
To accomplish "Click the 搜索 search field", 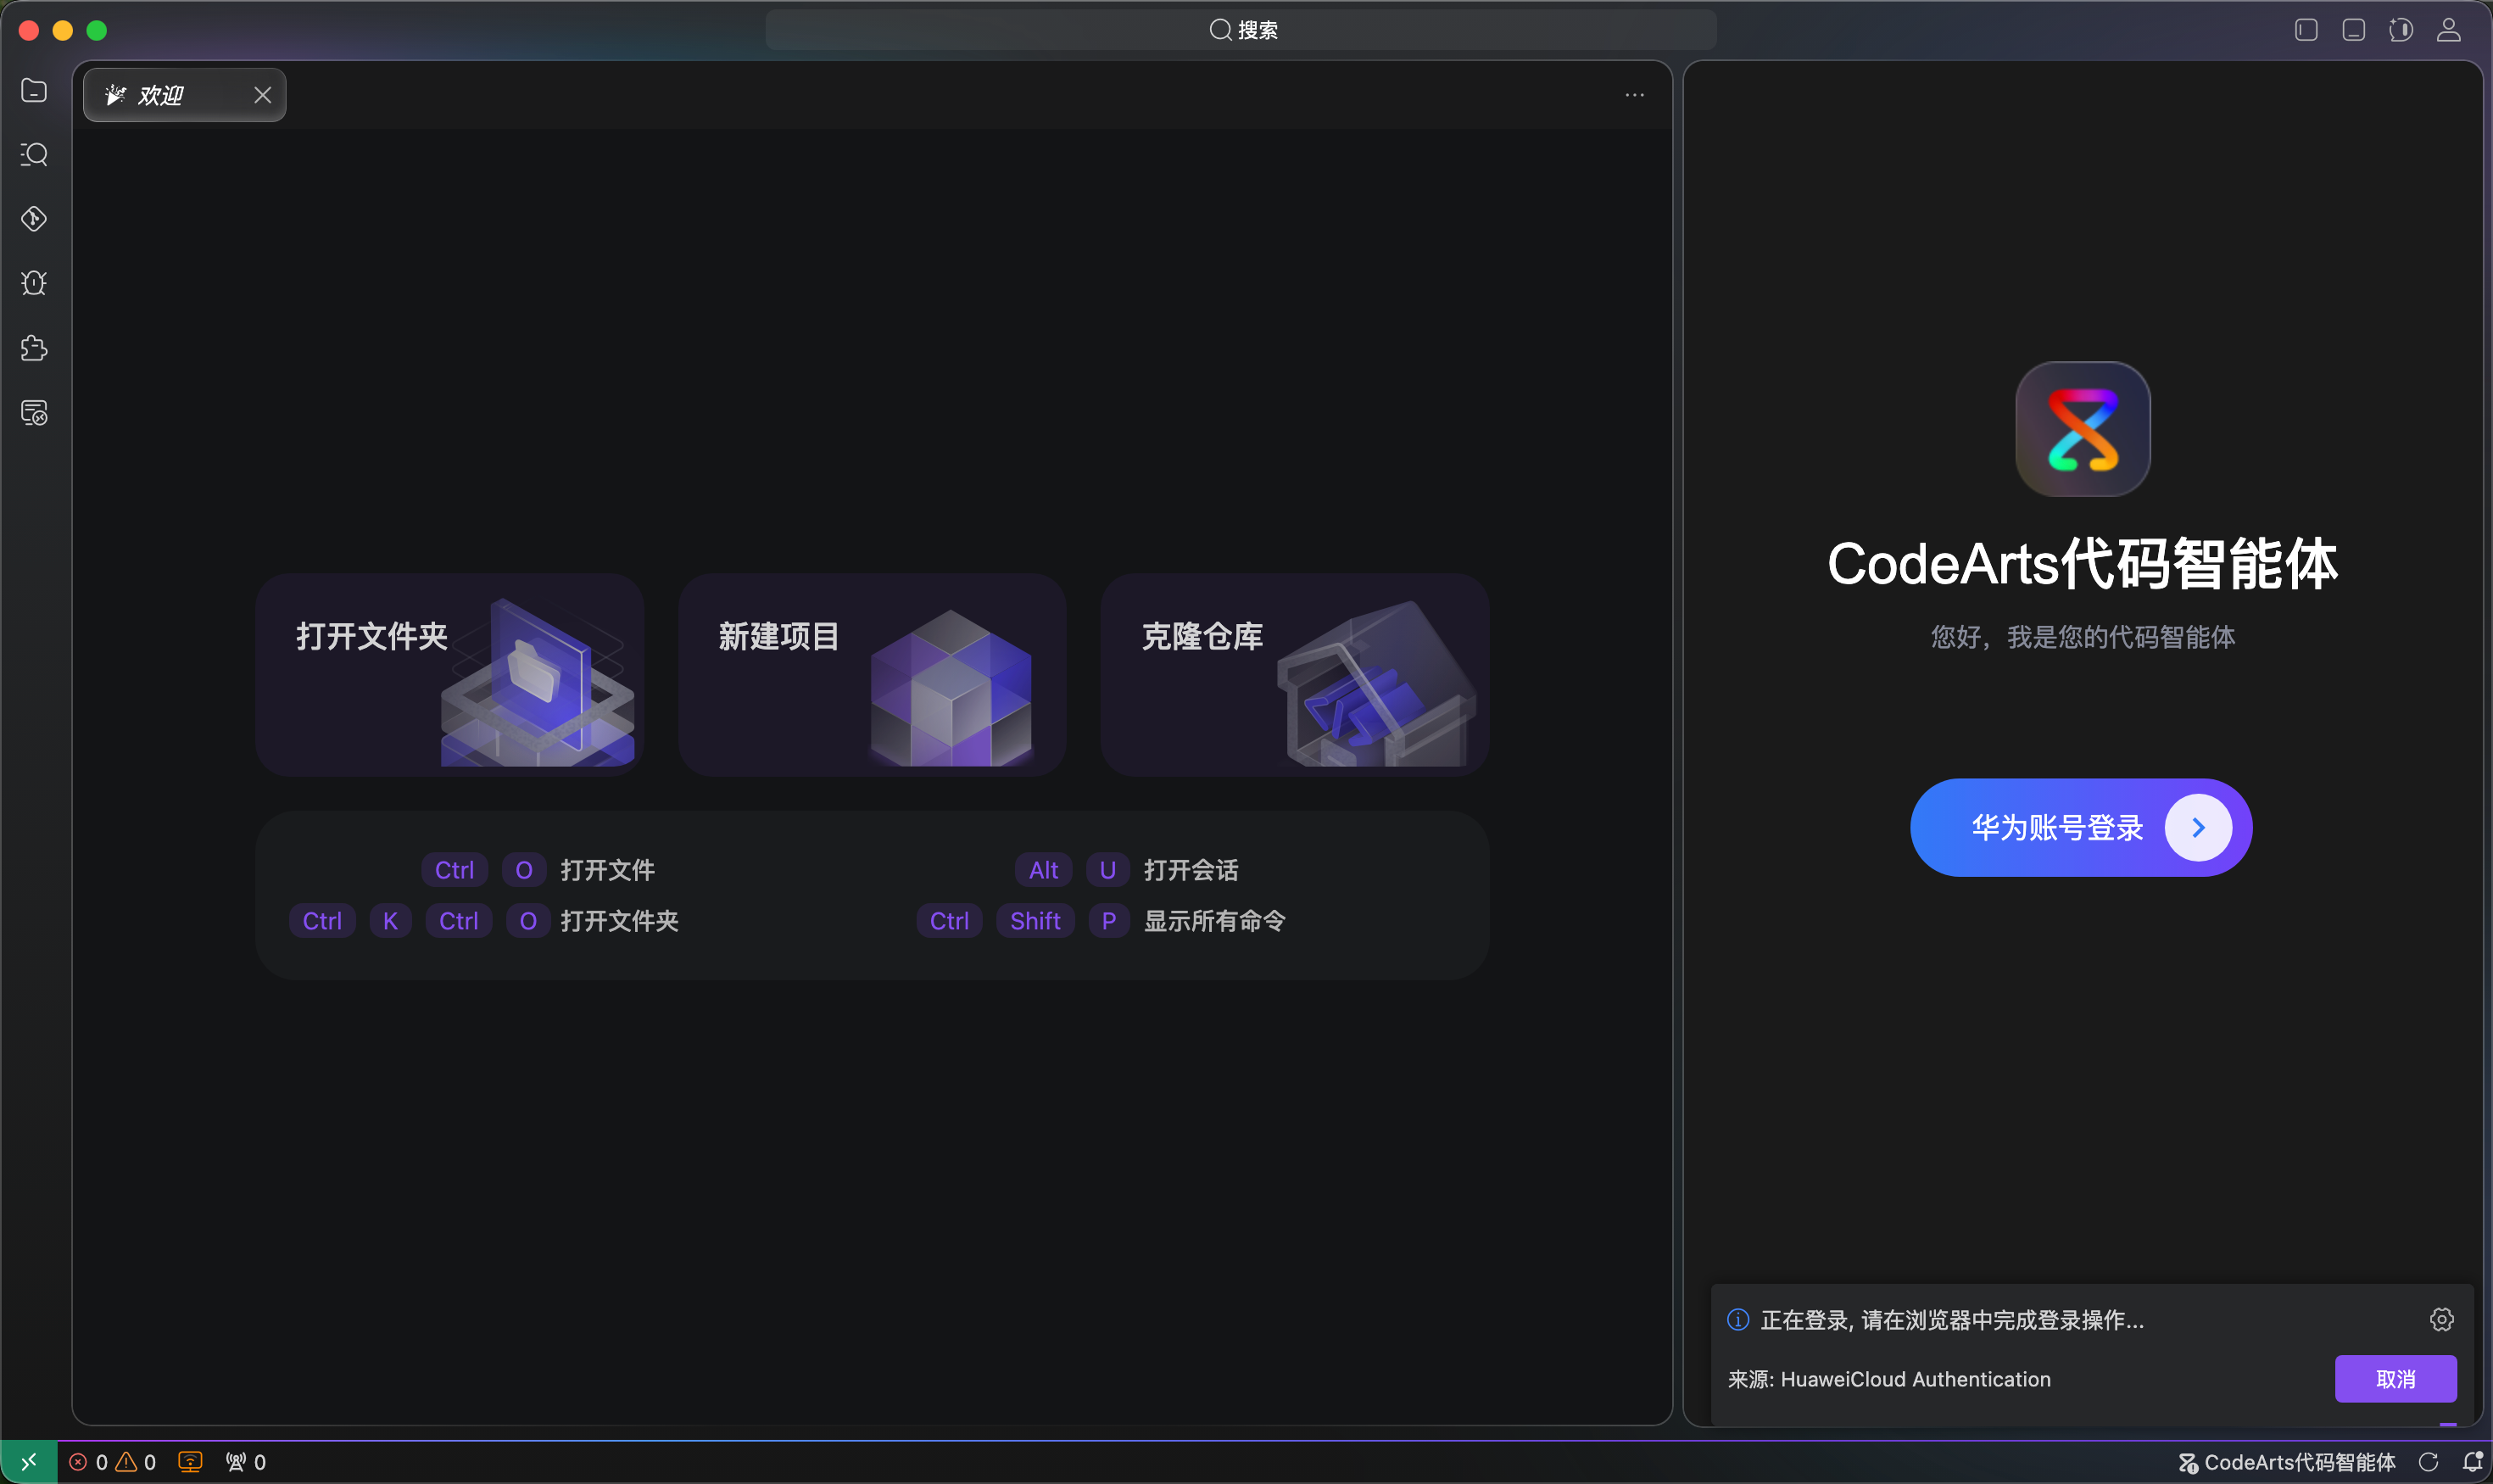I will point(1241,30).
